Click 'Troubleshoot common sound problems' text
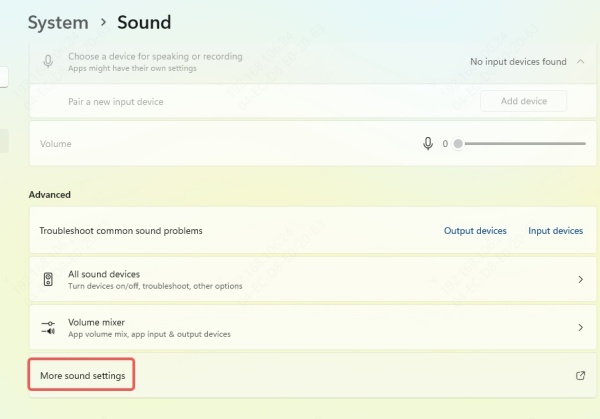 (121, 231)
